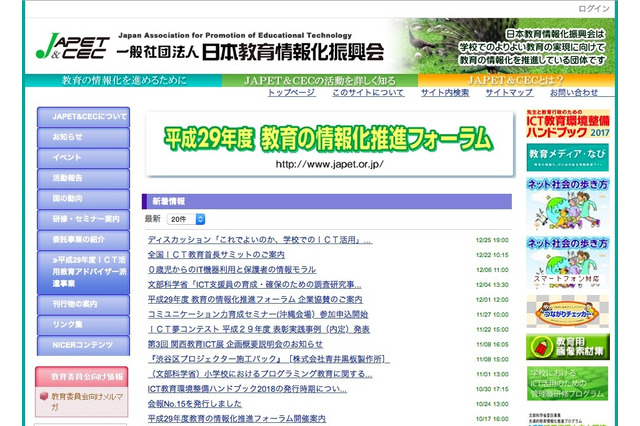Open 第3回 関西教育ICT展 企画概要説明会 link

tap(235, 344)
